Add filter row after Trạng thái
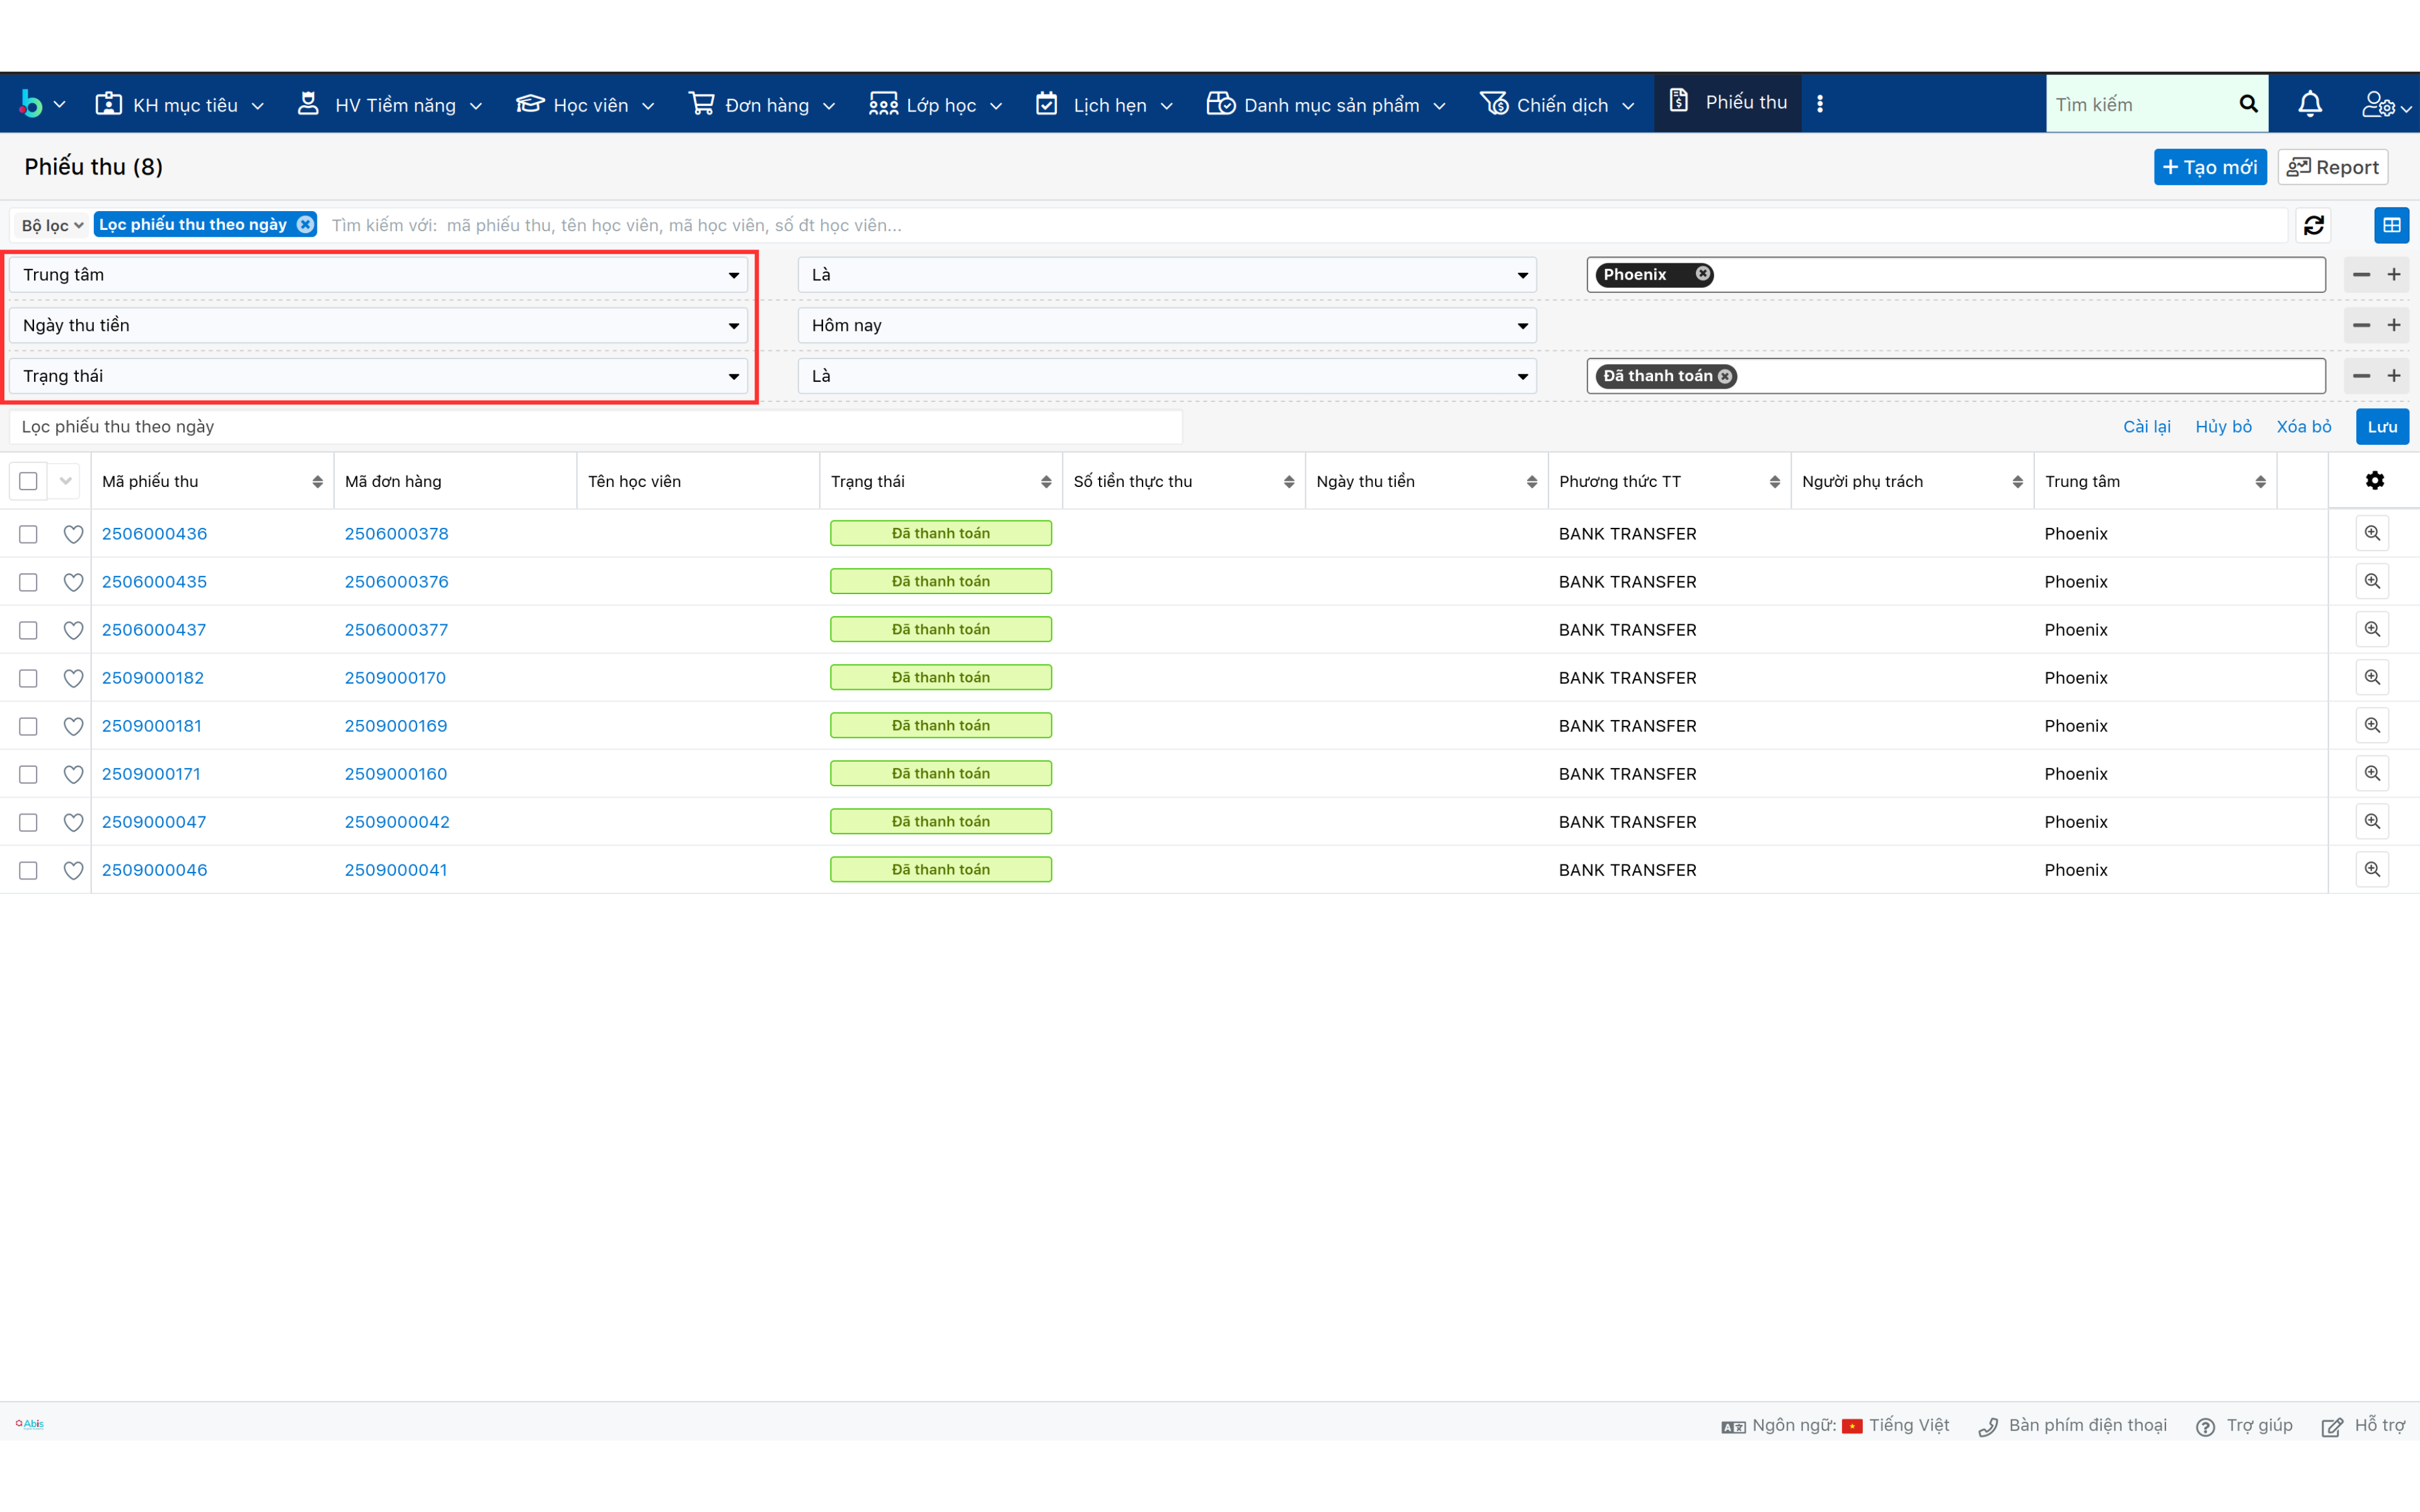Screen dimensions: 2420x1512 click(x=2394, y=376)
